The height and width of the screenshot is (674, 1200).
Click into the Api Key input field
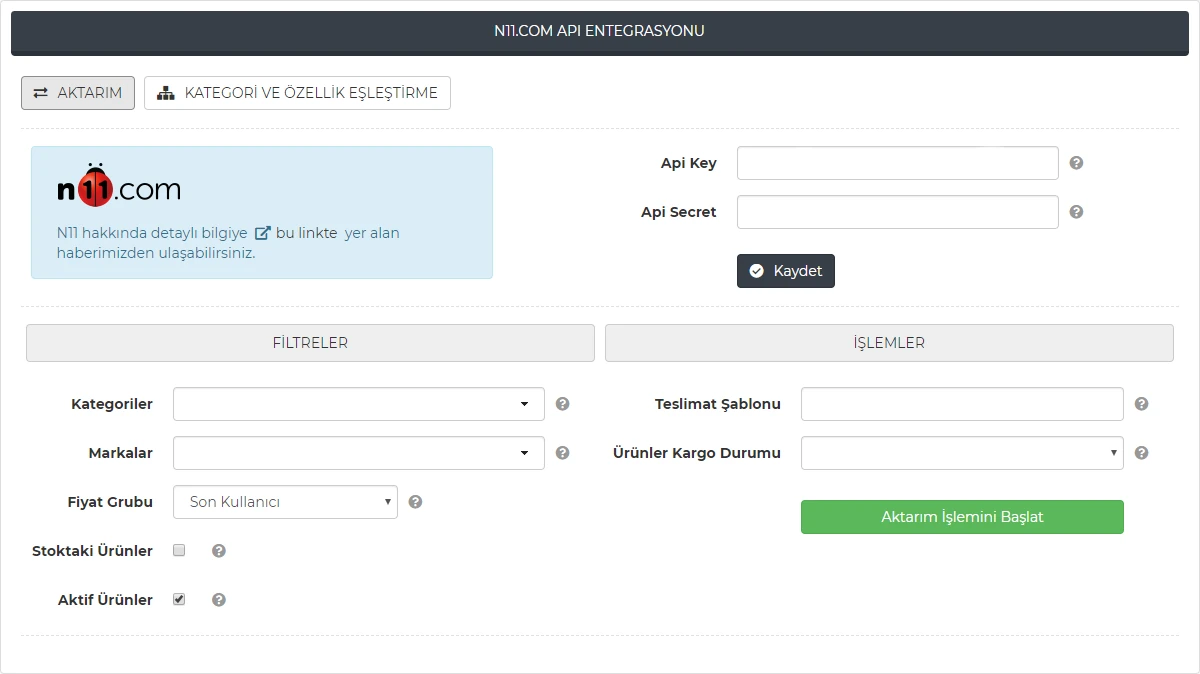click(897, 163)
